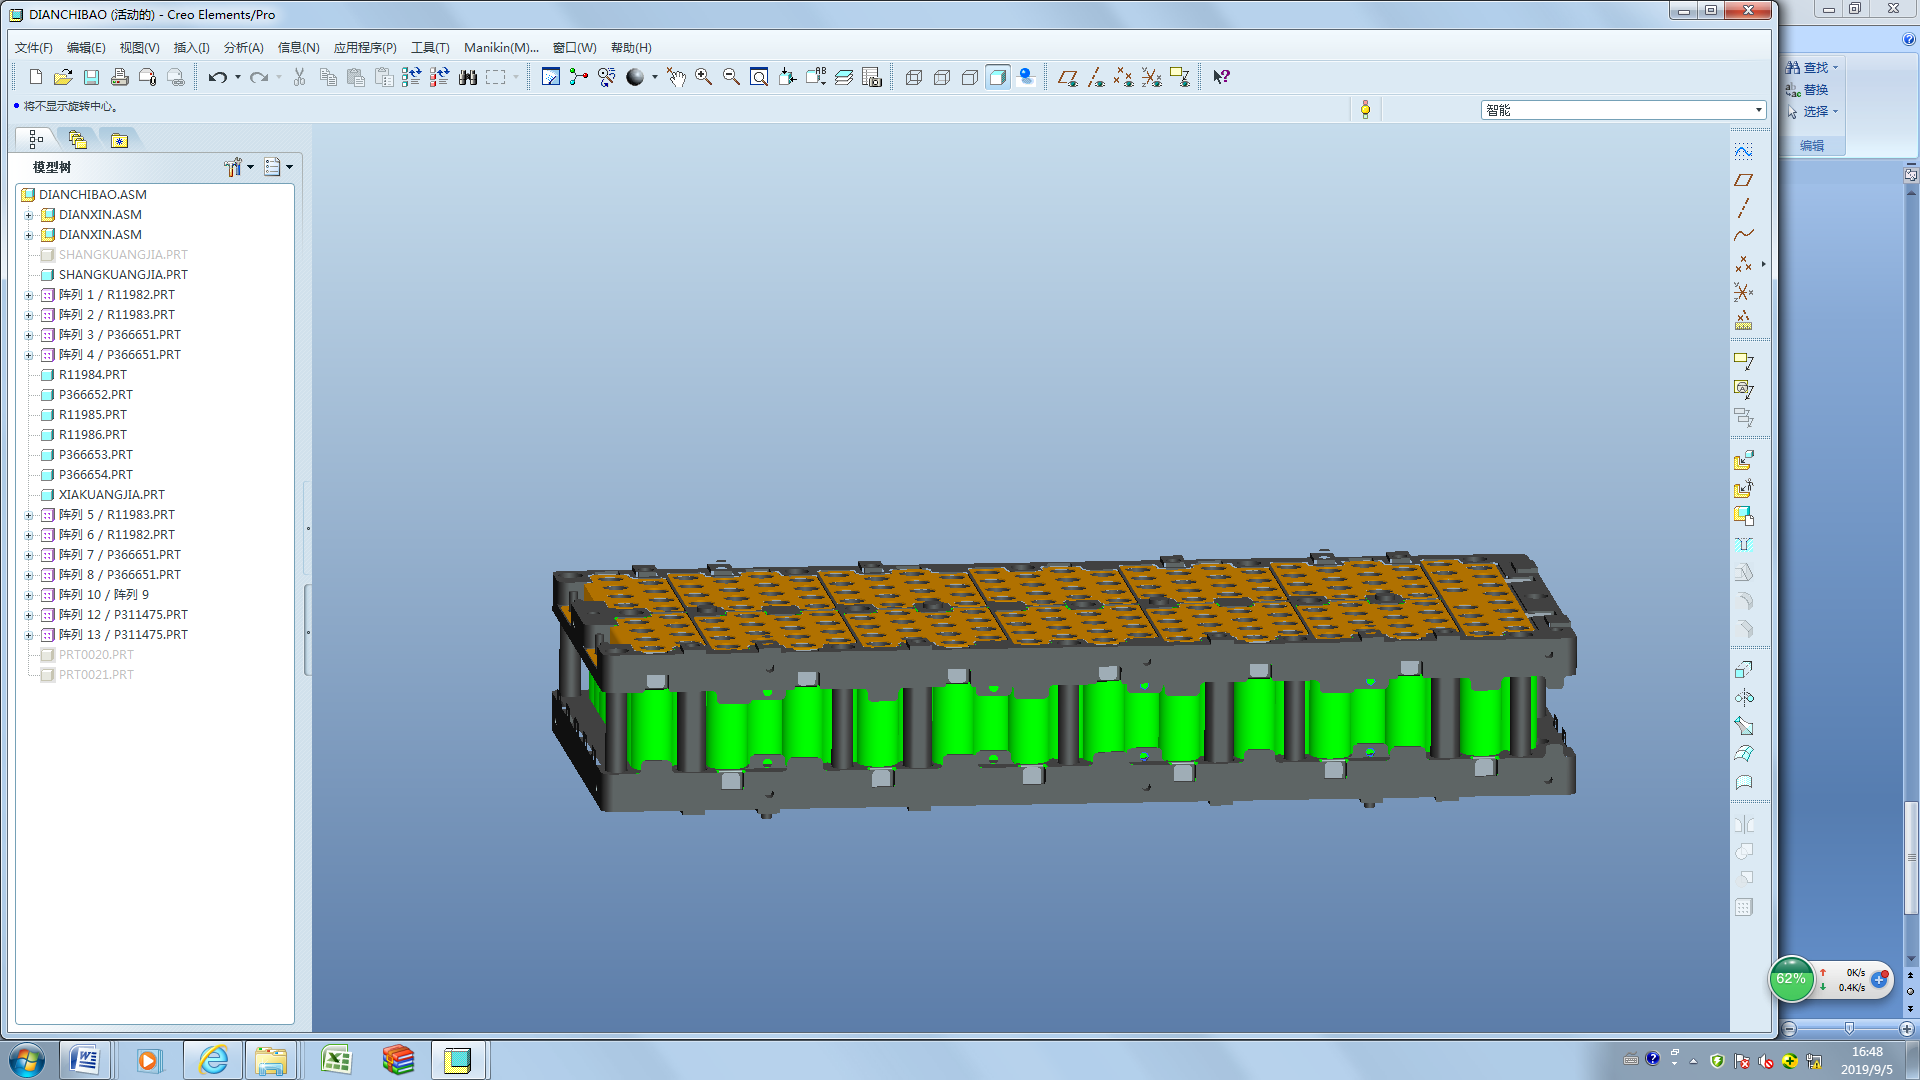Screen dimensions: 1920x1080
Task: Click the Hole tool icon
Action: [x=1743, y=544]
